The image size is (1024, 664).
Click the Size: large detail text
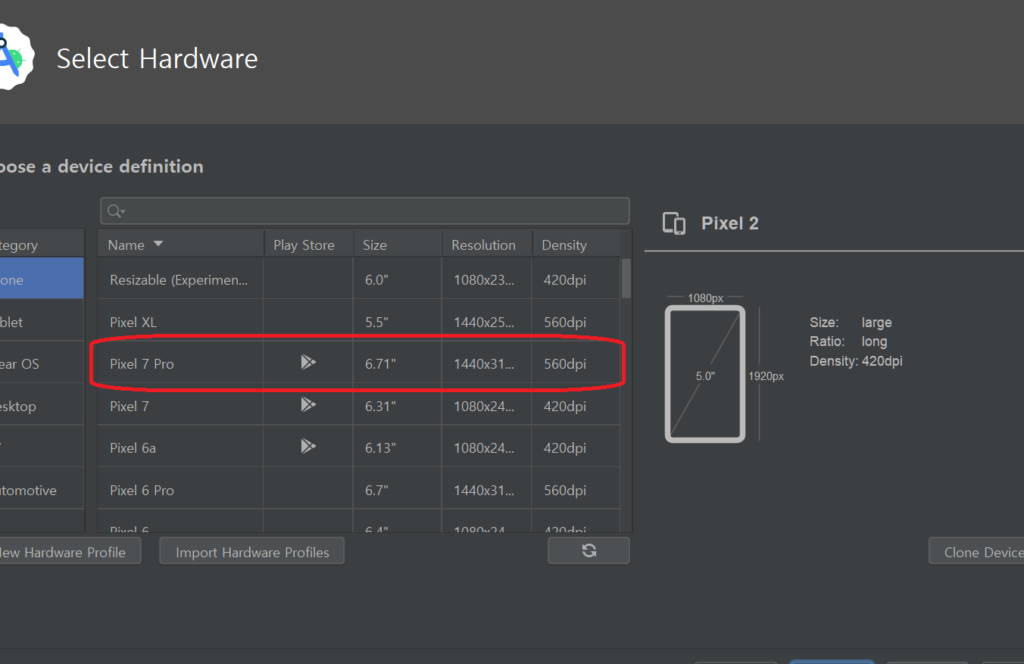point(850,323)
